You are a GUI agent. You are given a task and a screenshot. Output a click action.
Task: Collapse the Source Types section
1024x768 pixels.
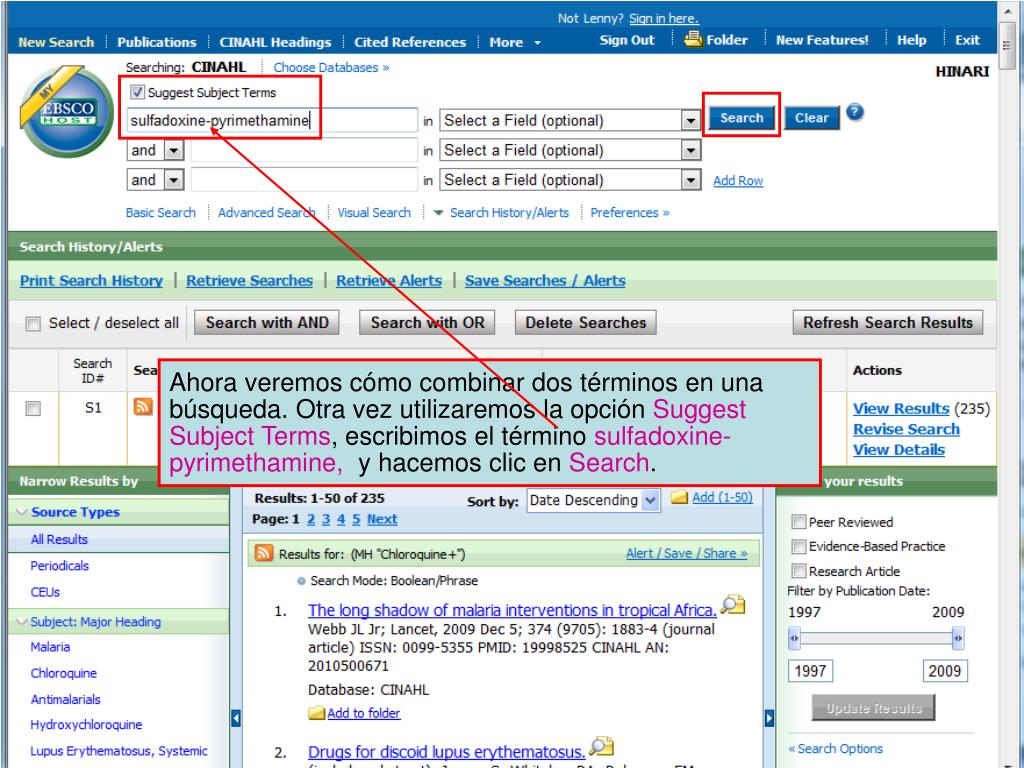pos(22,511)
